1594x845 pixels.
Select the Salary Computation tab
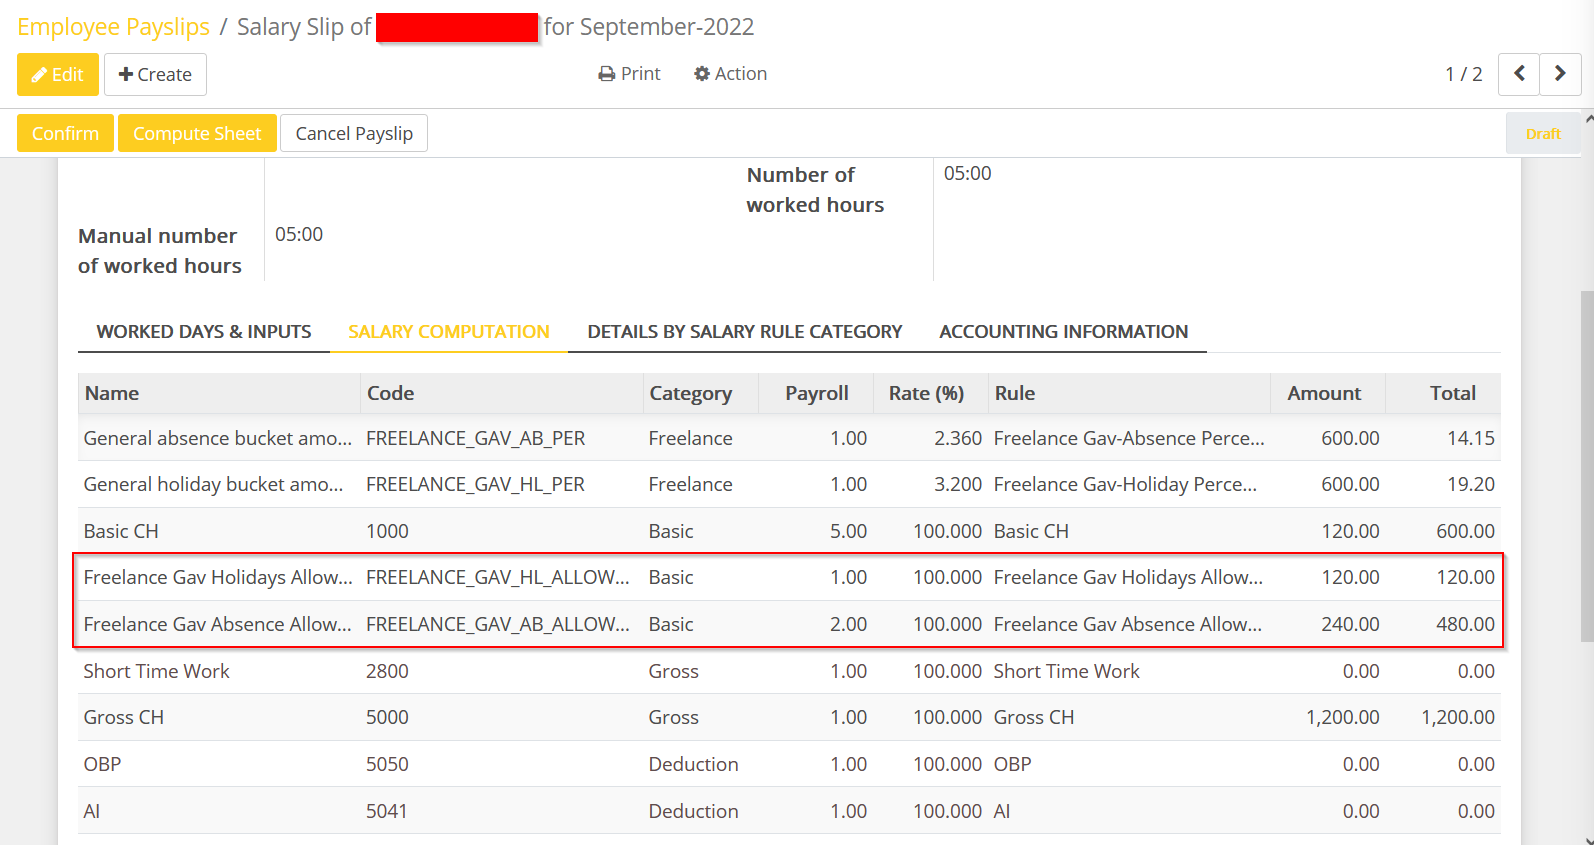coord(449,331)
